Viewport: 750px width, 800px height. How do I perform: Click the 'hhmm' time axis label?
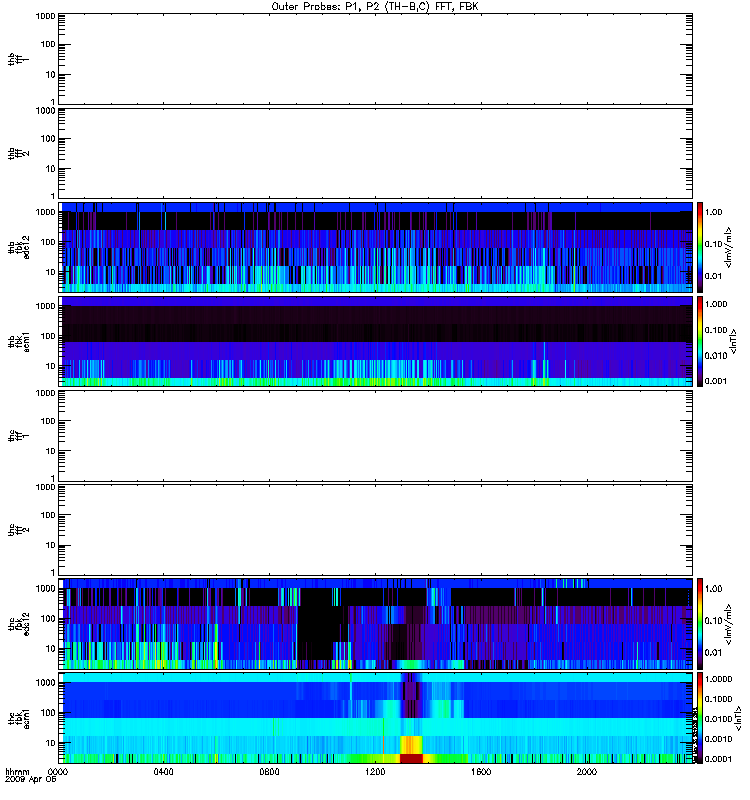point(17,772)
